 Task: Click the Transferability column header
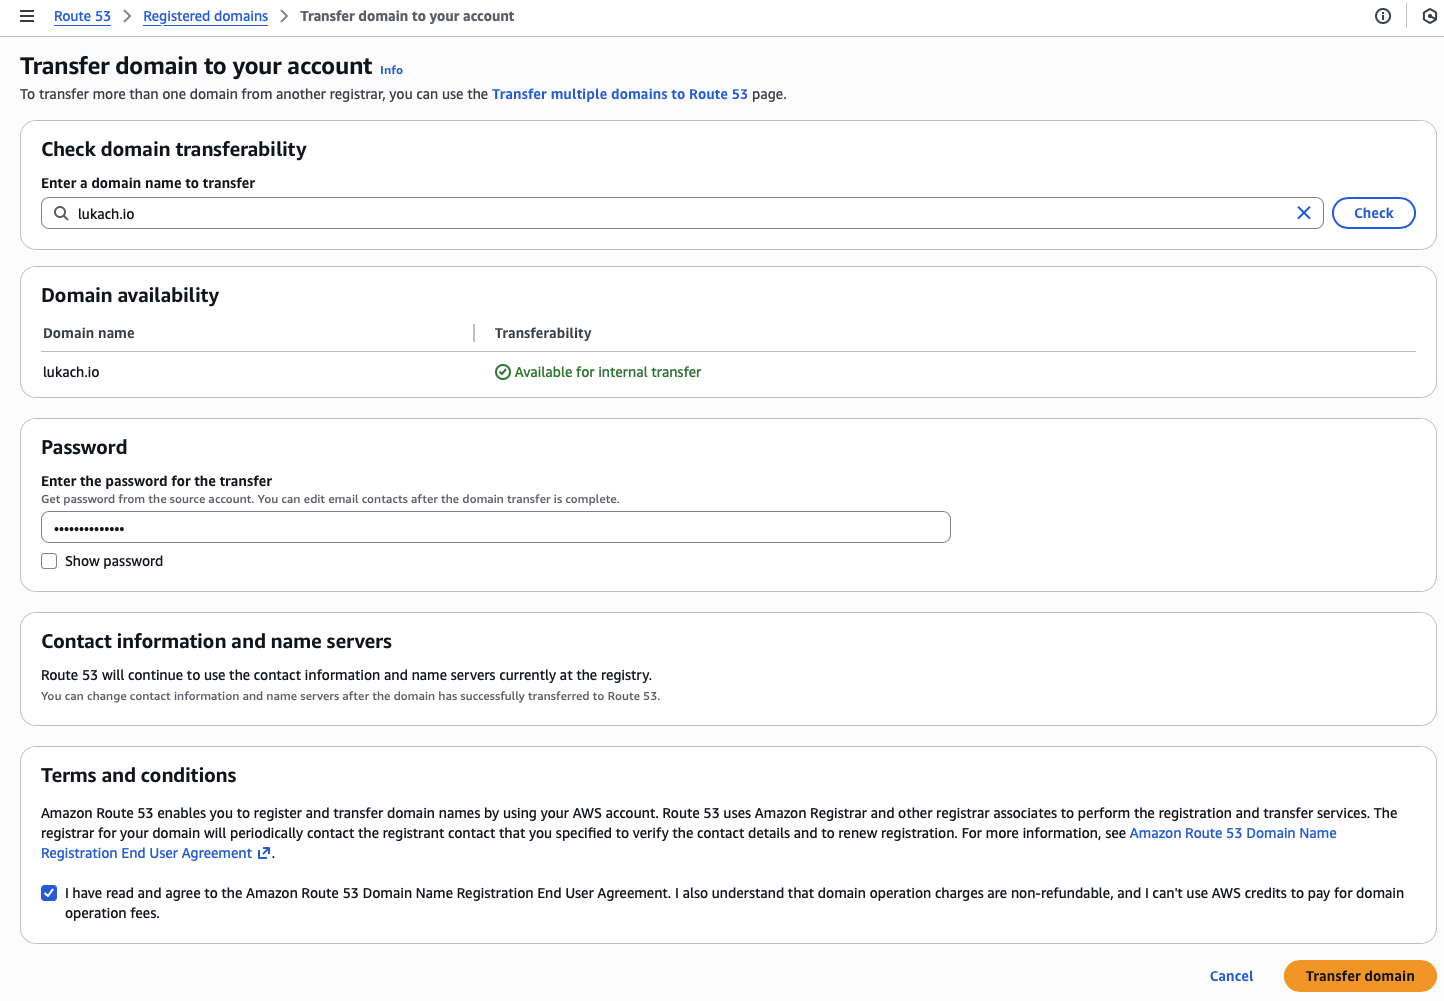point(543,333)
